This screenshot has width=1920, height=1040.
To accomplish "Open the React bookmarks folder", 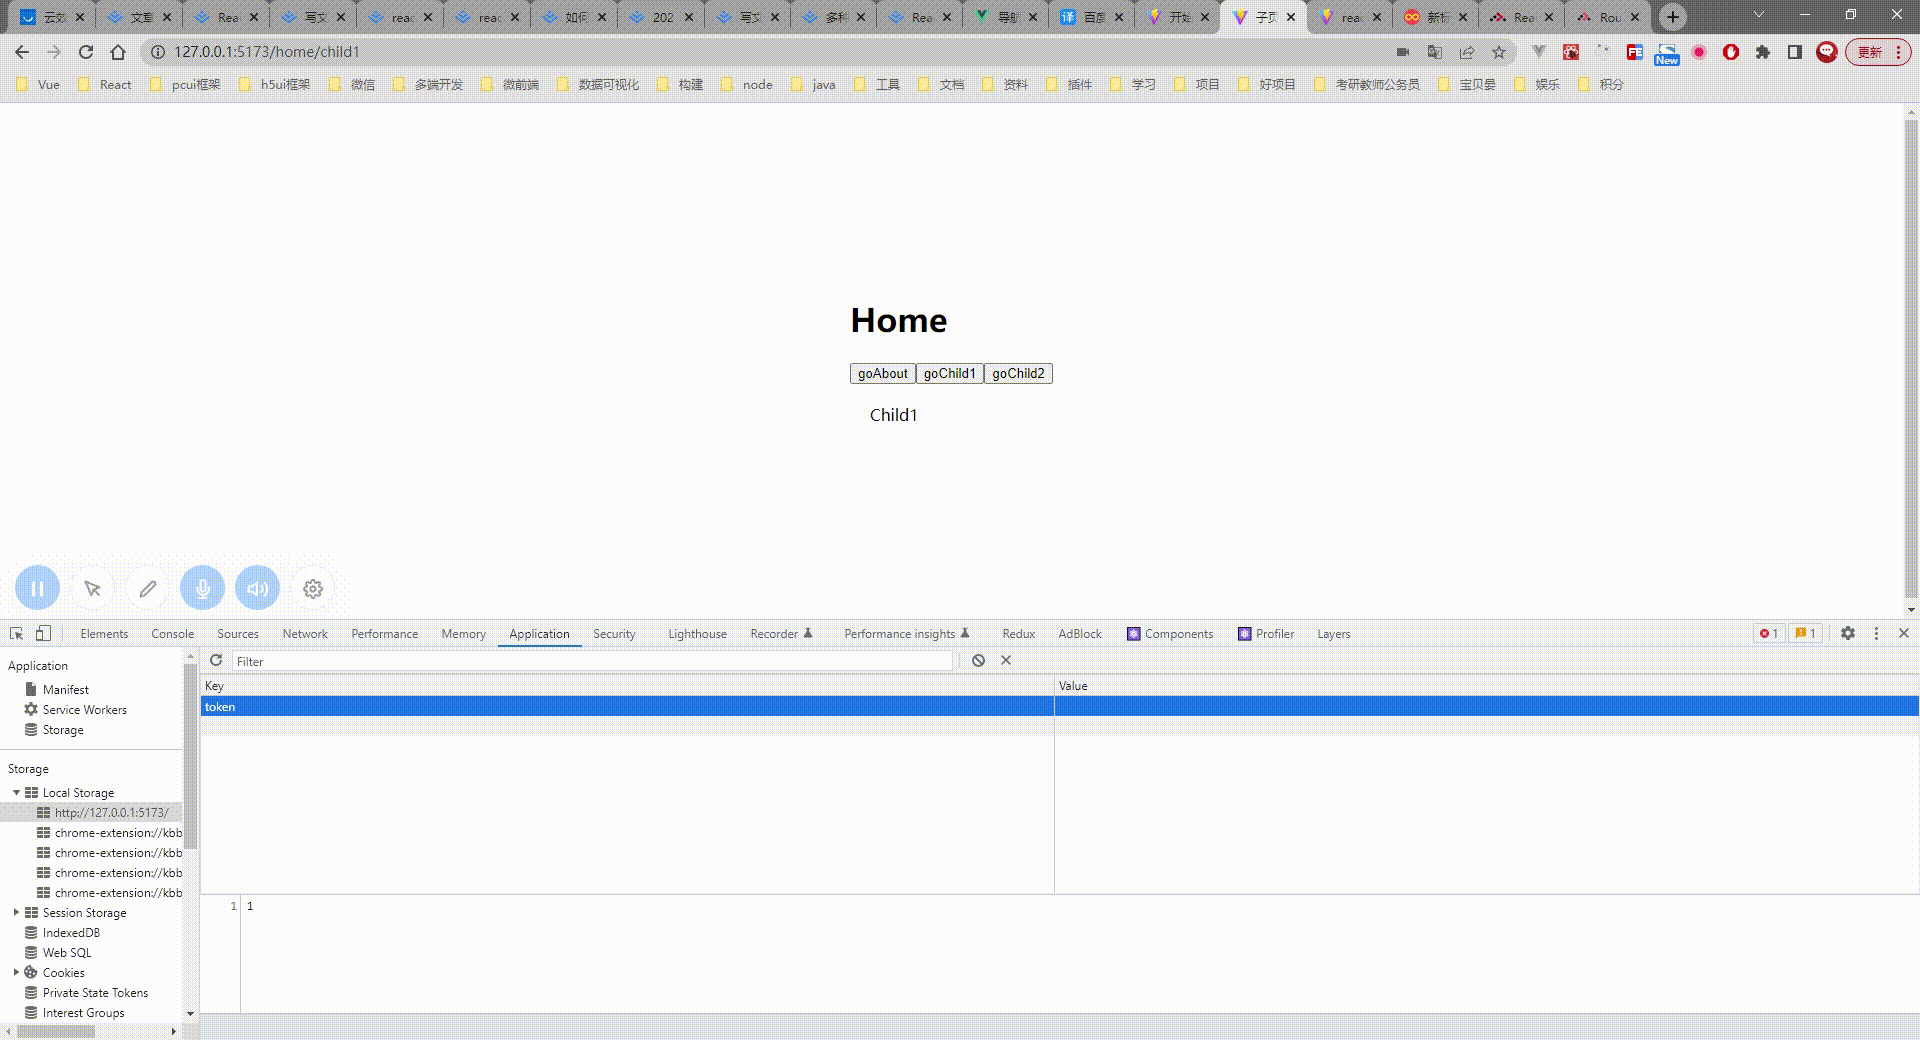I will click(105, 85).
